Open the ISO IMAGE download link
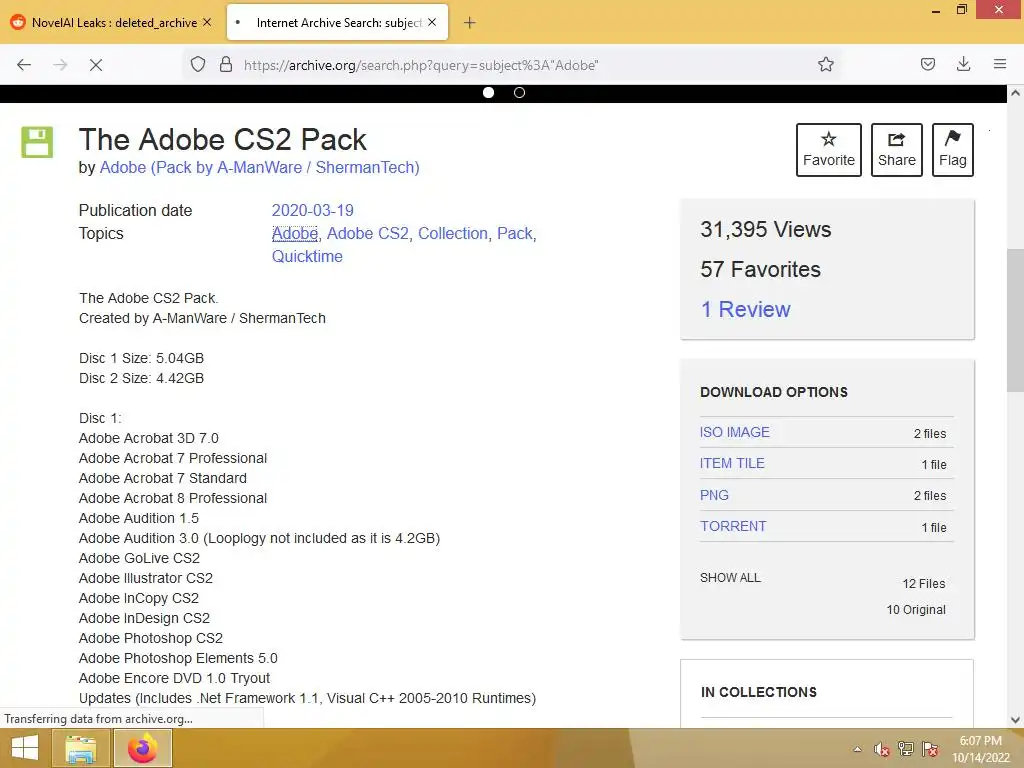1024x768 pixels. point(735,432)
